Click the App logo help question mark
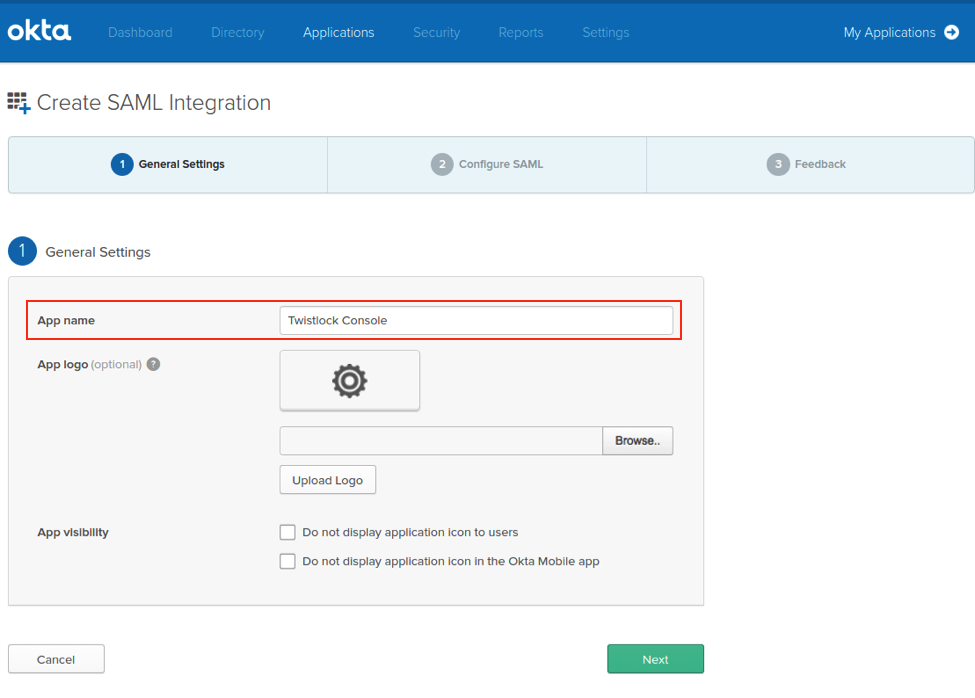The image size is (975, 698). coord(154,364)
